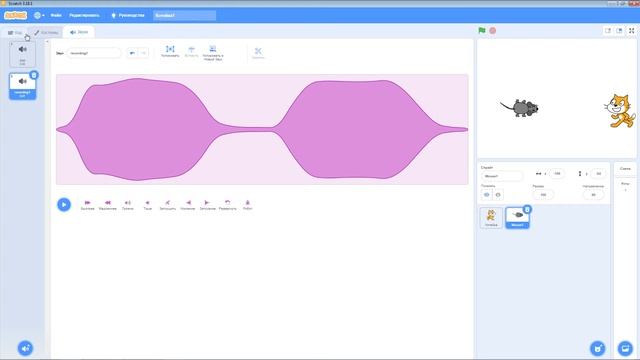Click the sprite size field
This screenshot has height=360, width=640.
tap(543, 195)
